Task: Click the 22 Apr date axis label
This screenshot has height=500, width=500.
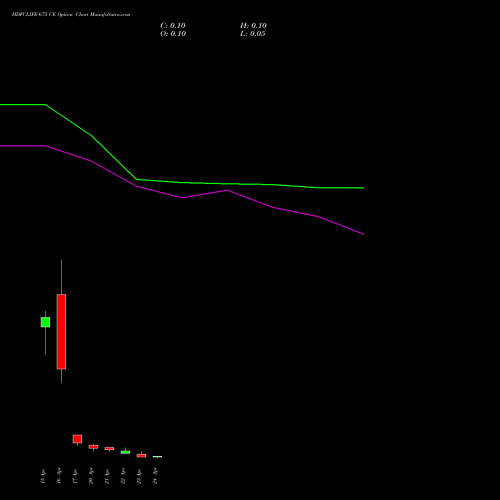Action: tap(123, 476)
